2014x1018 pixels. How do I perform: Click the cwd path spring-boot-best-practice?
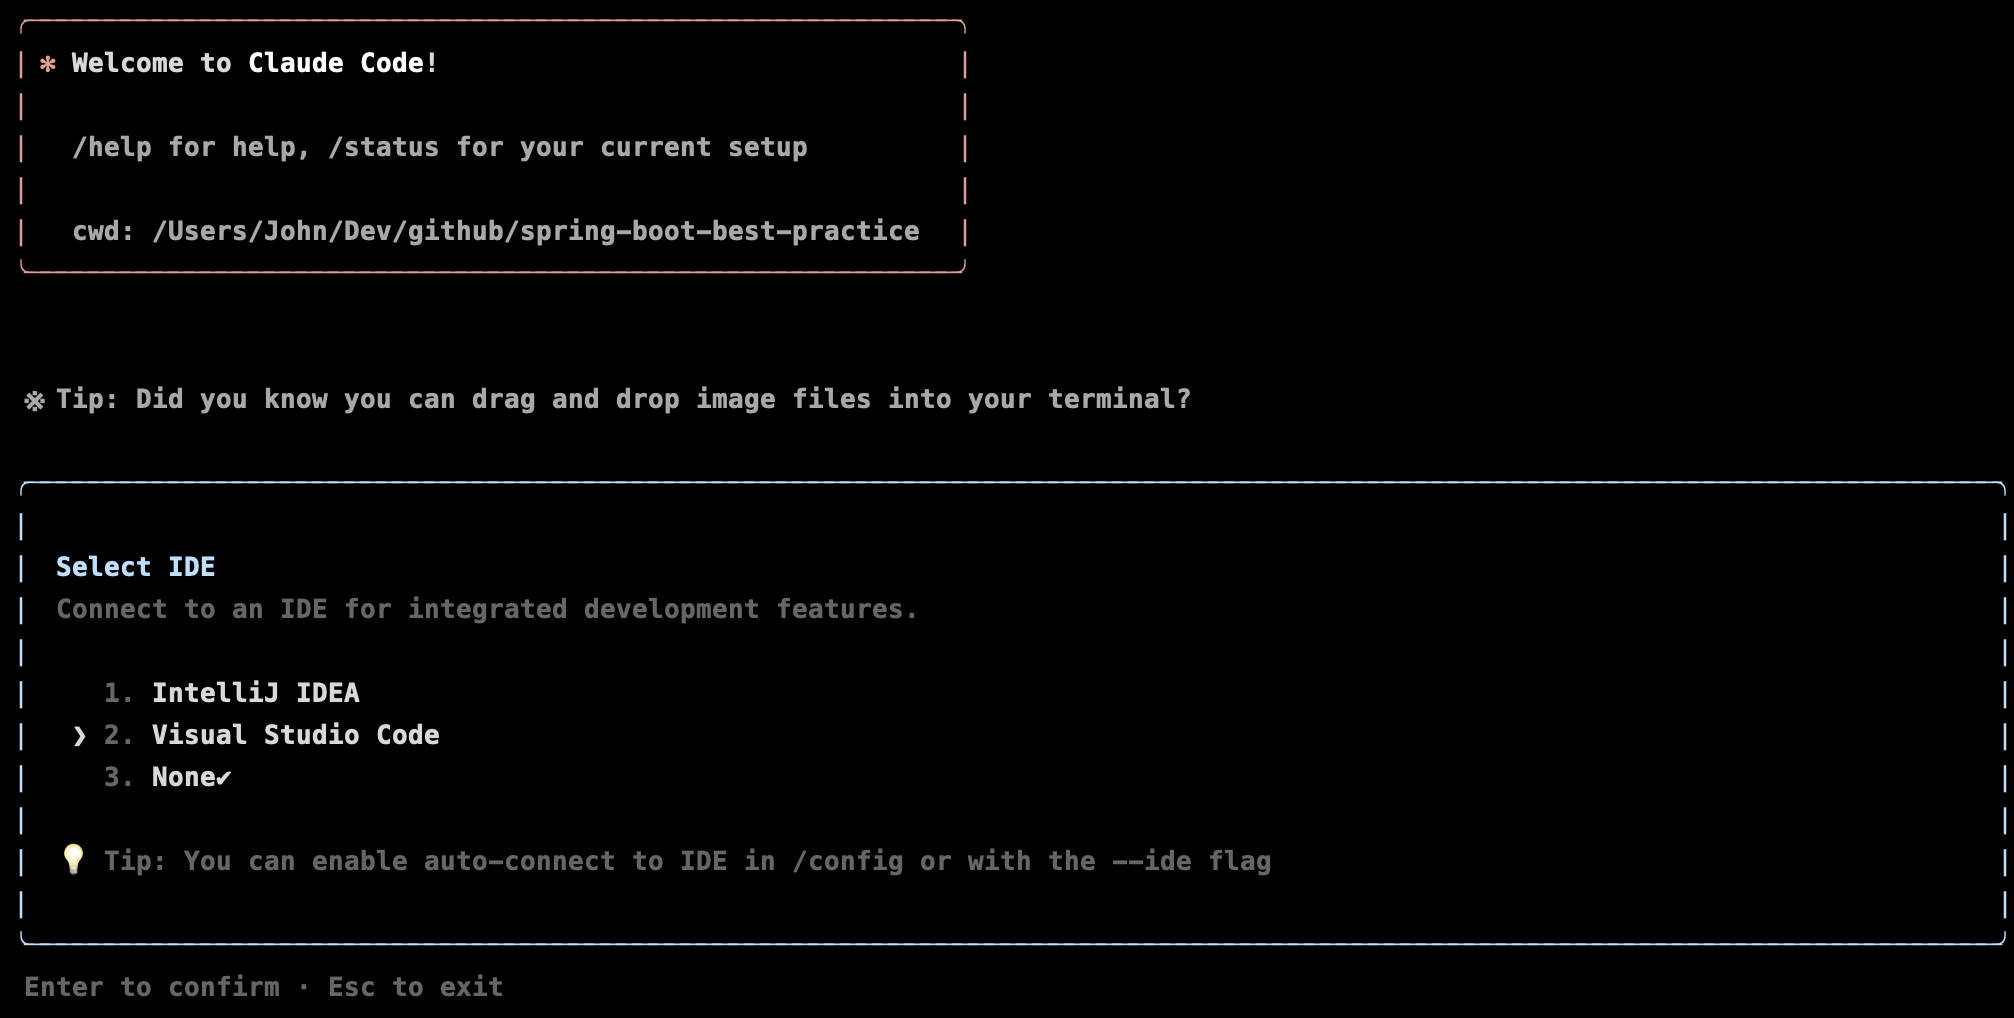pos(536,231)
